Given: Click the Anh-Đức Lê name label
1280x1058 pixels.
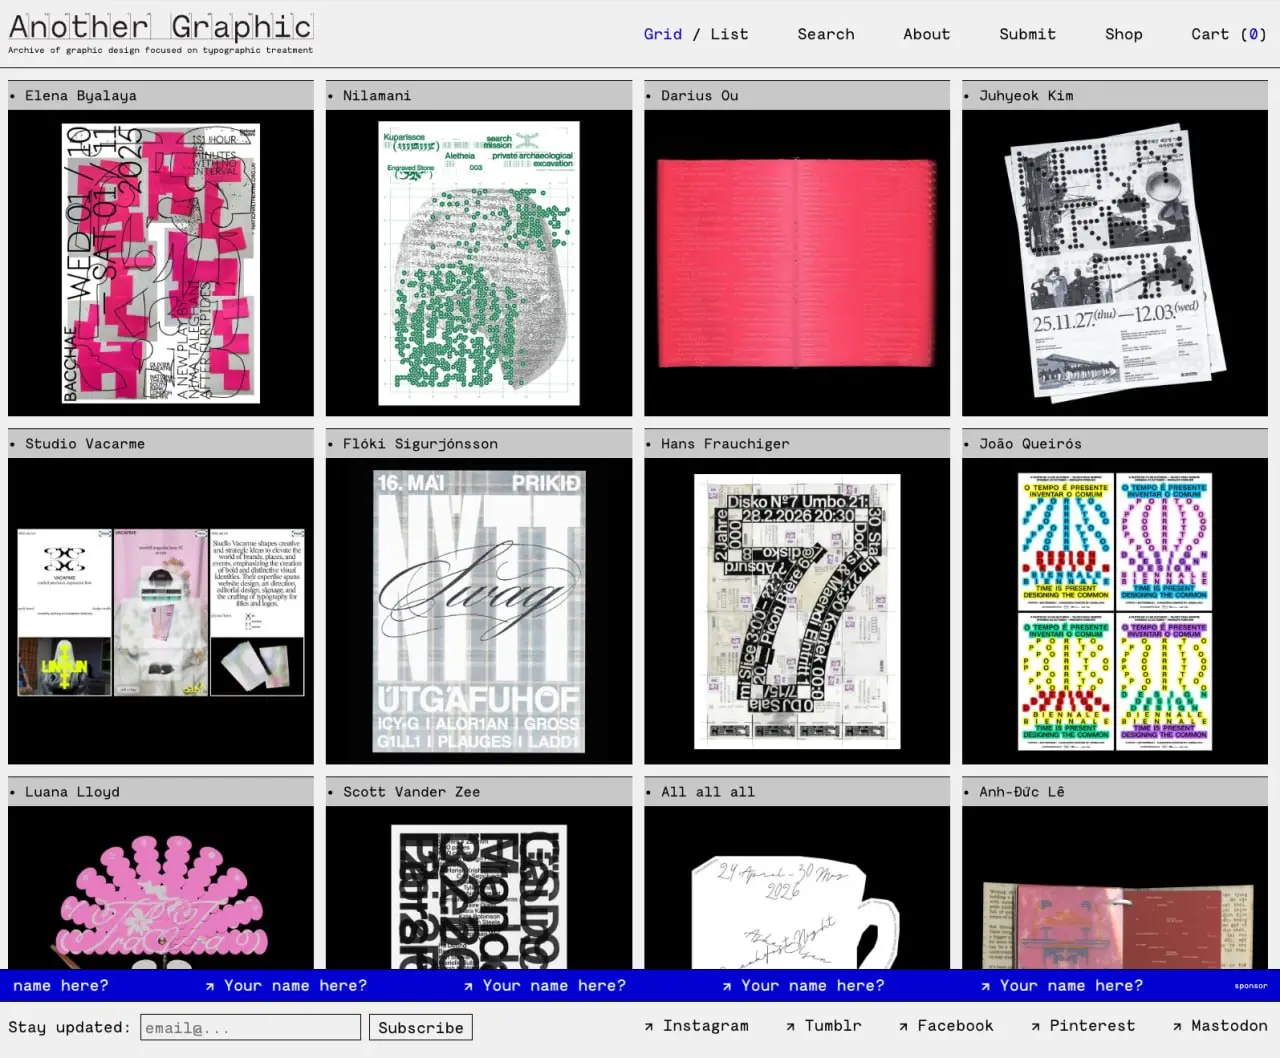Looking at the screenshot, I should 1021,792.
